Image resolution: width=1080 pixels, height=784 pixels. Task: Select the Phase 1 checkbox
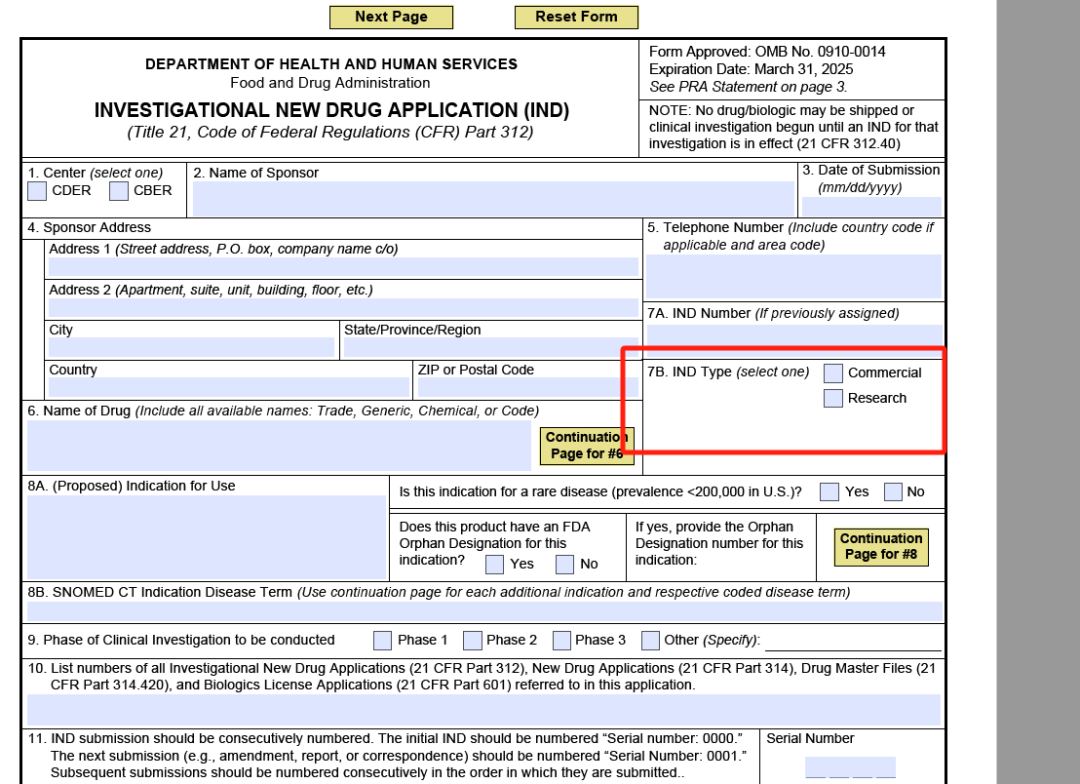pos(382,640)
